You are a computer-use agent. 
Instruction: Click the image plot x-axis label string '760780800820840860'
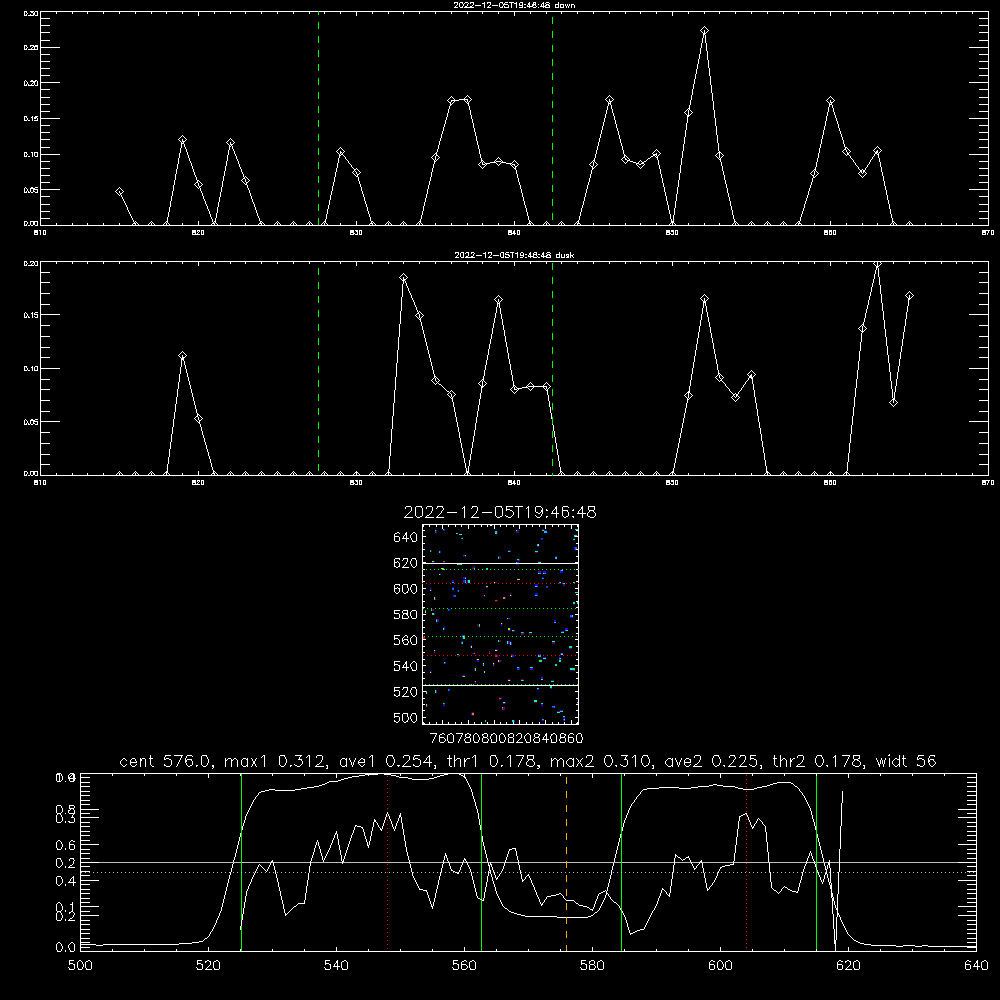[x=507, y=738]
